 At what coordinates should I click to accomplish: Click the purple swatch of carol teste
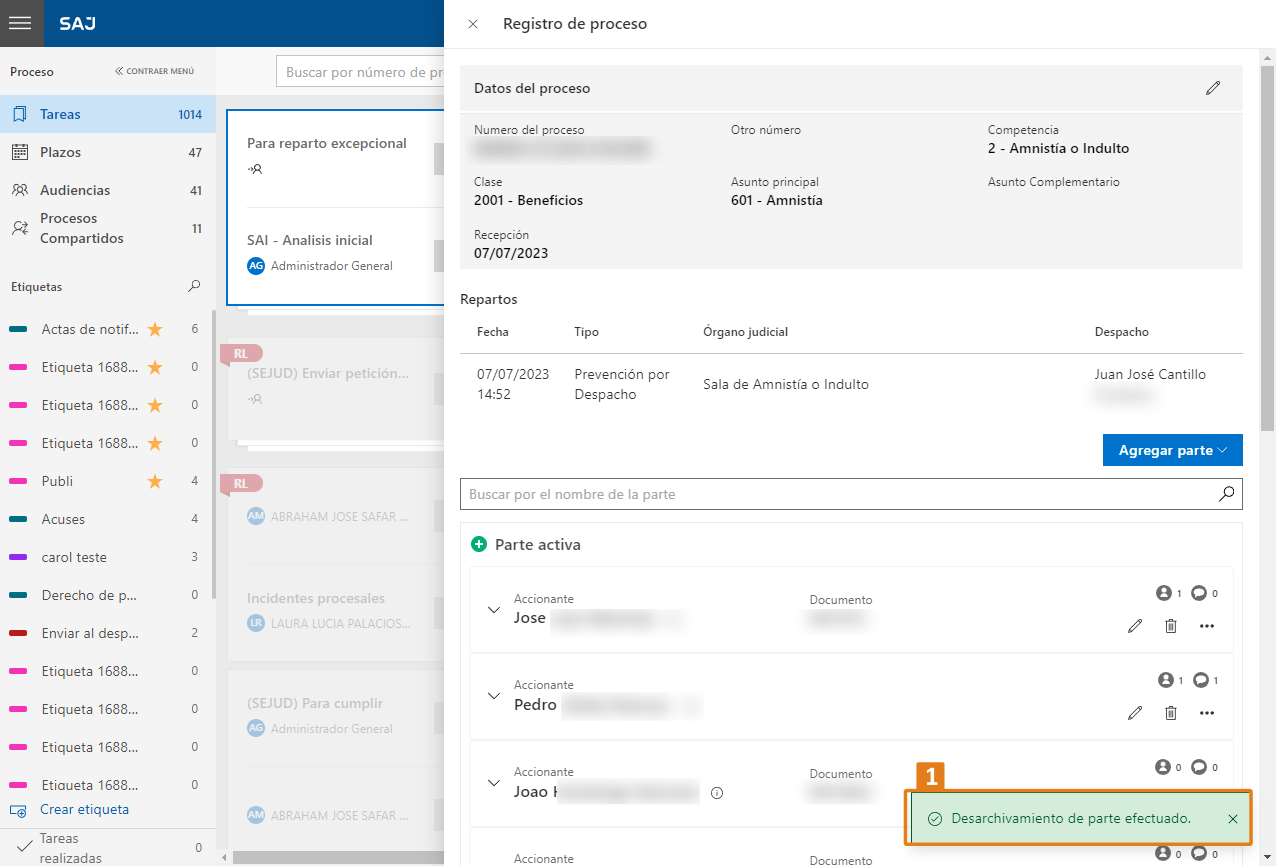pyautogui.click(x=18, y=557)
